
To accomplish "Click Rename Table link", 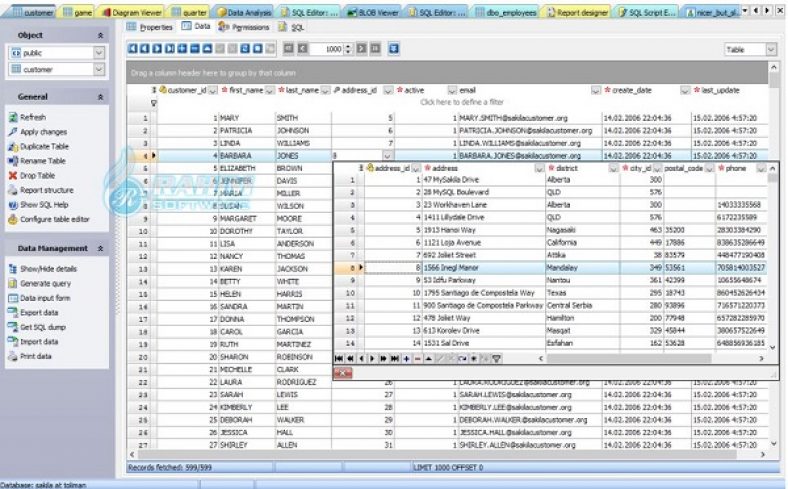I will pos(43,161).
